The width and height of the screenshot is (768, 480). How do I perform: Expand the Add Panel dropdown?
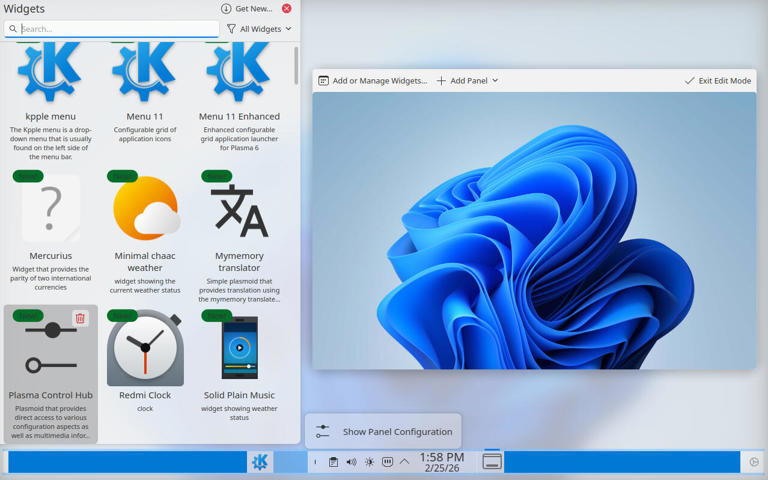[x=467, y=81]
